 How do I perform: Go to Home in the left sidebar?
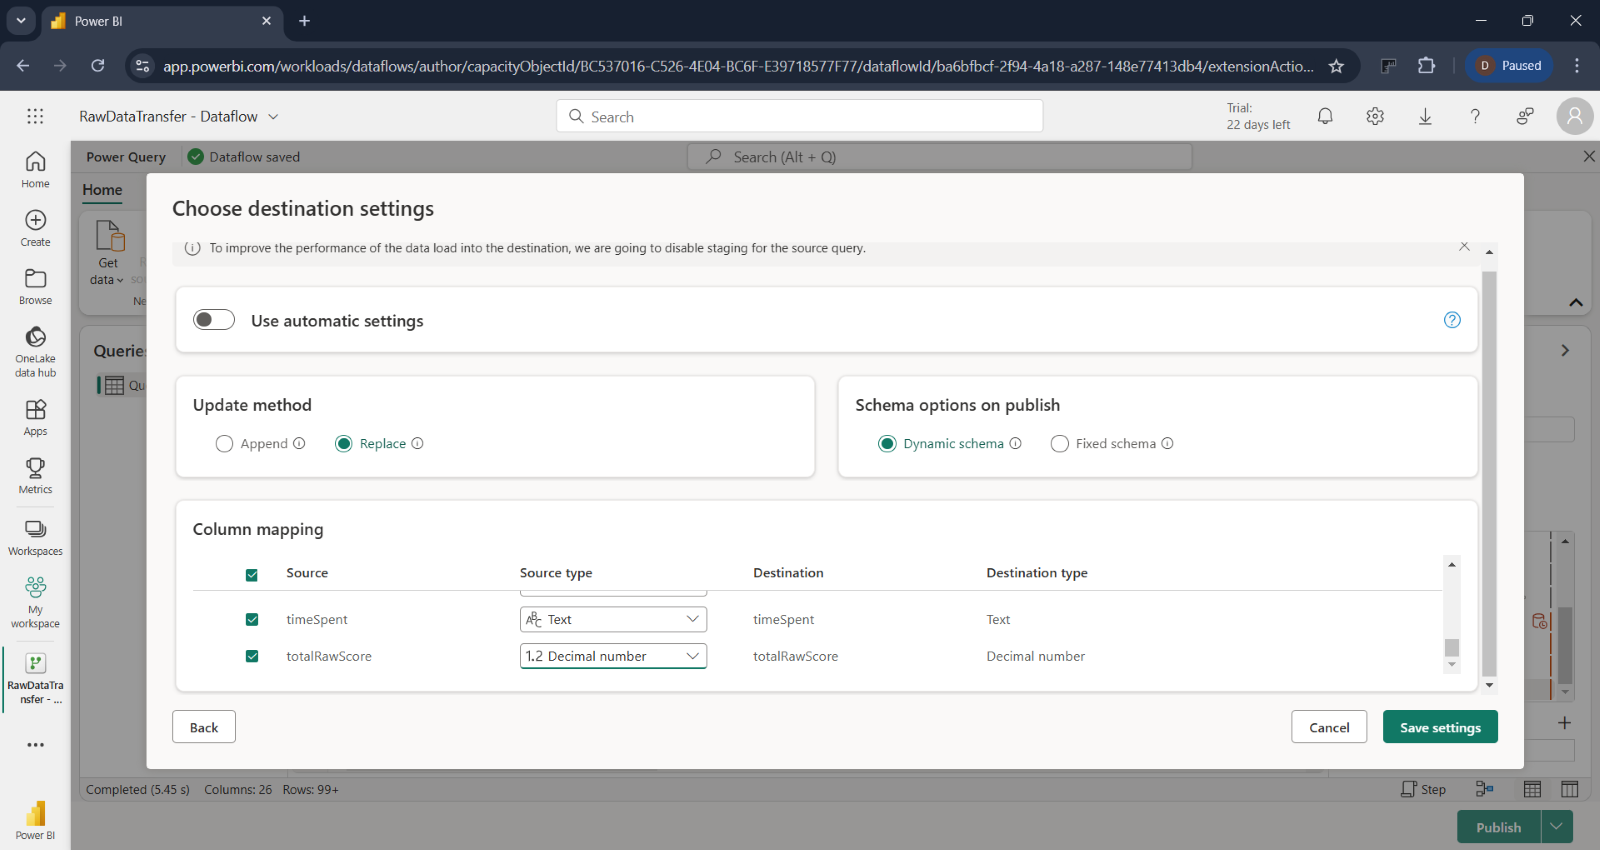point(35,169)
